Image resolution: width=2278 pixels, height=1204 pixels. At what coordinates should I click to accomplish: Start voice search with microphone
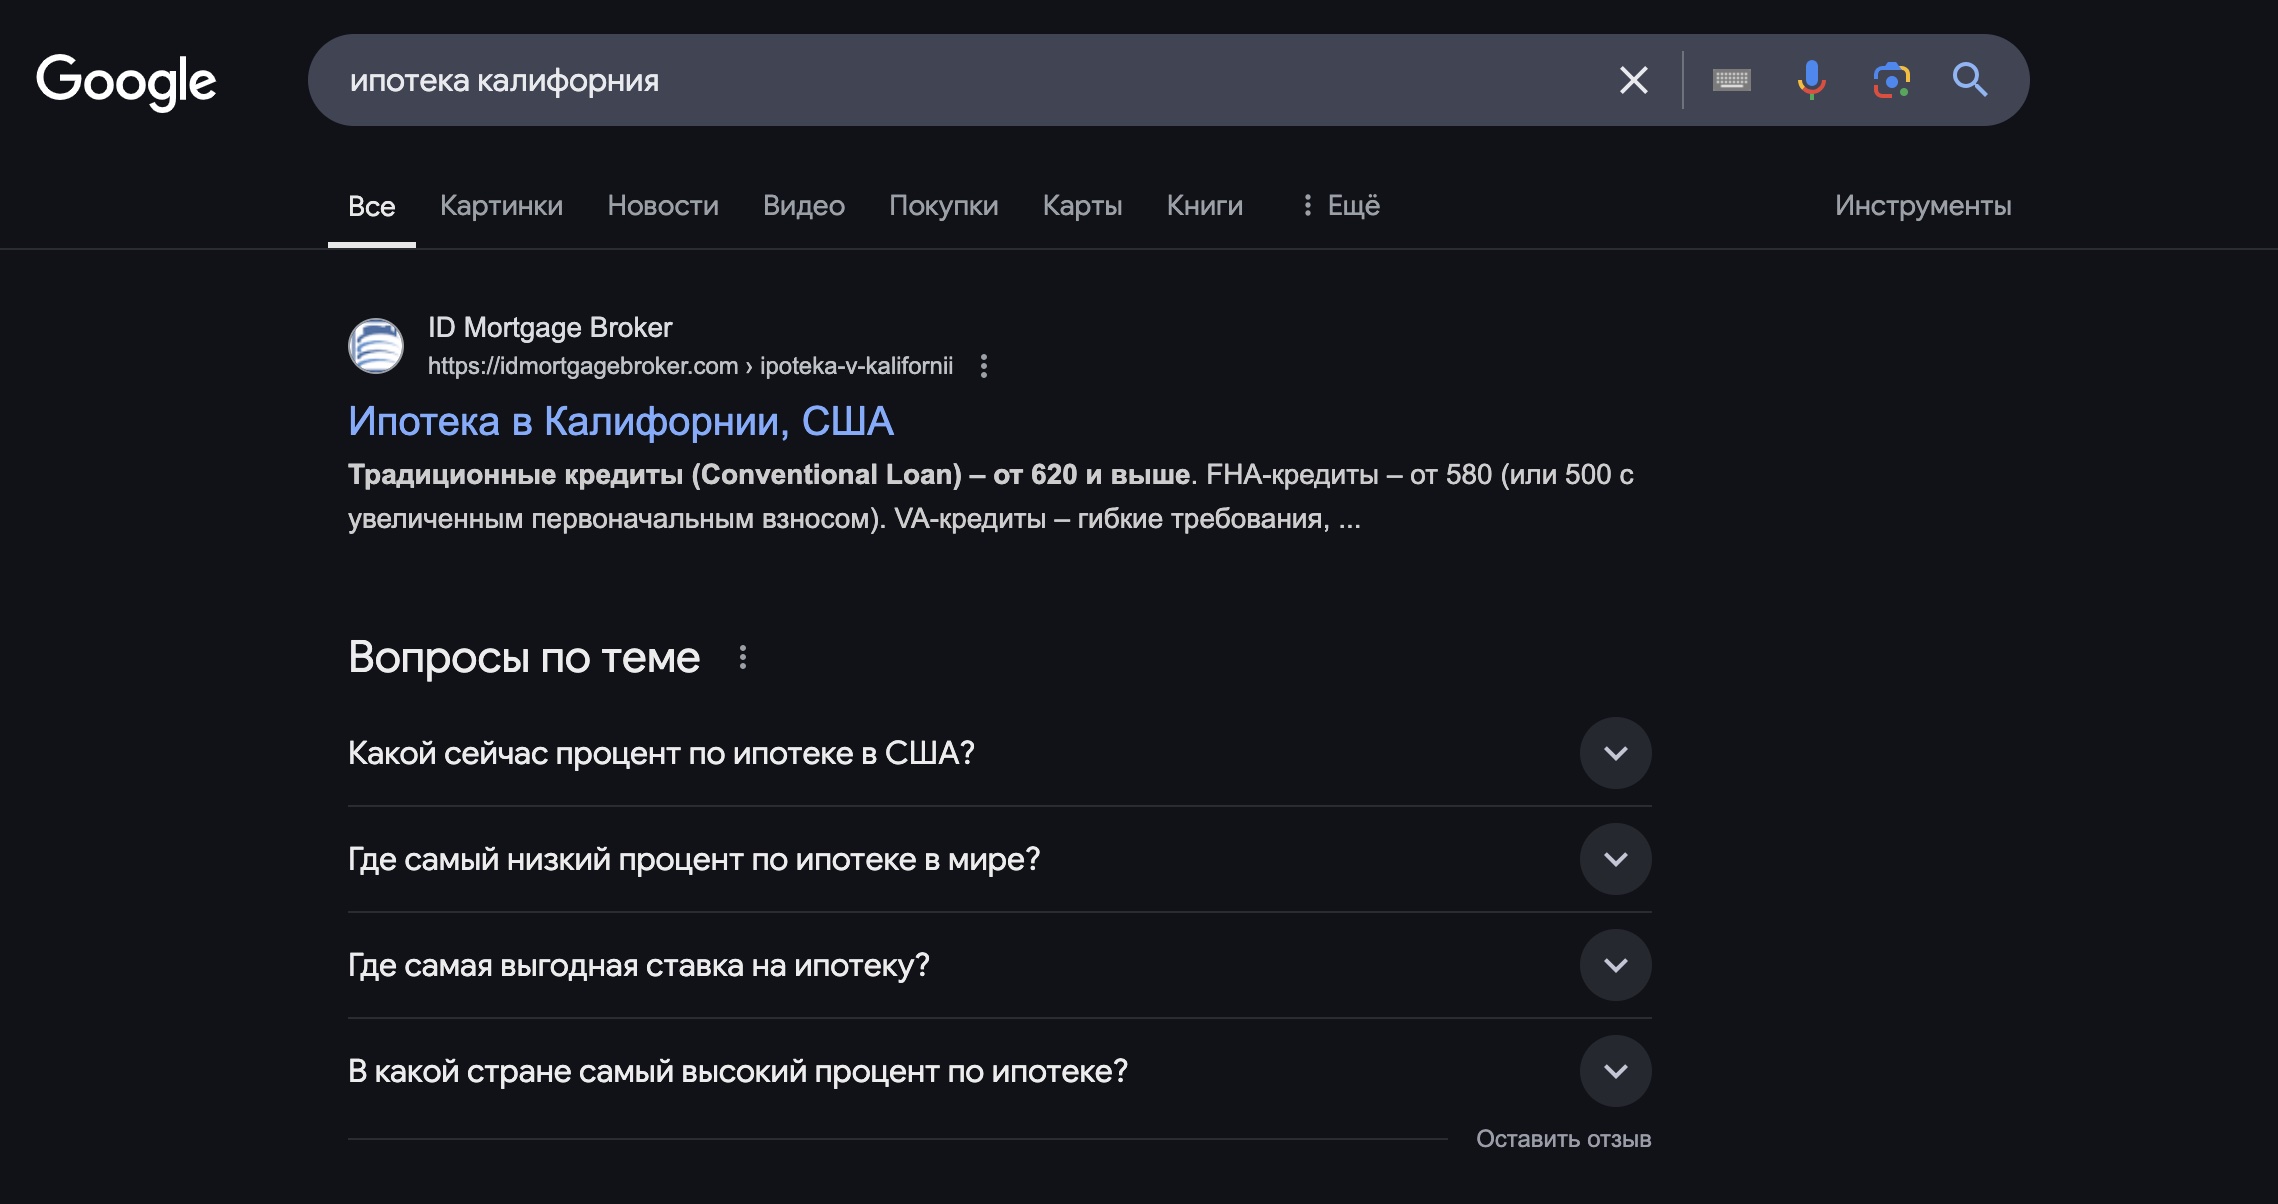[x=1811, y=80]
